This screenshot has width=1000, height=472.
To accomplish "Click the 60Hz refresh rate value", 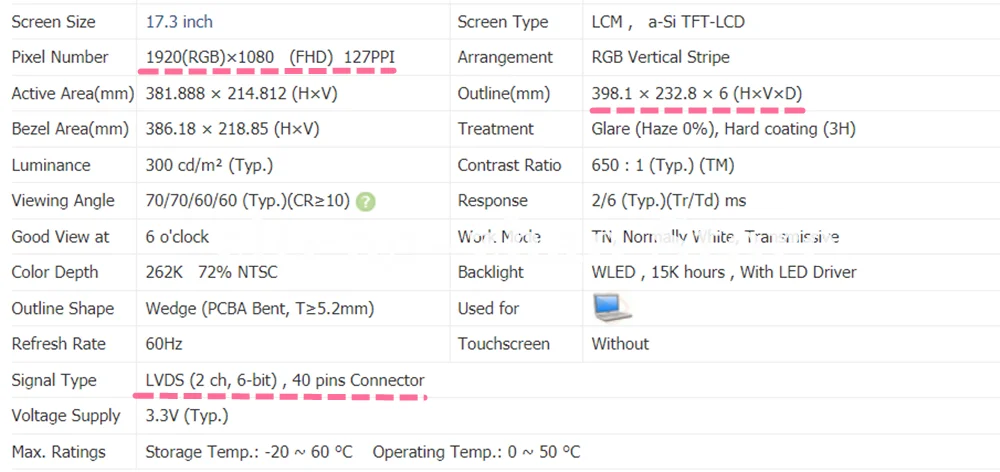I will (164, 344).
